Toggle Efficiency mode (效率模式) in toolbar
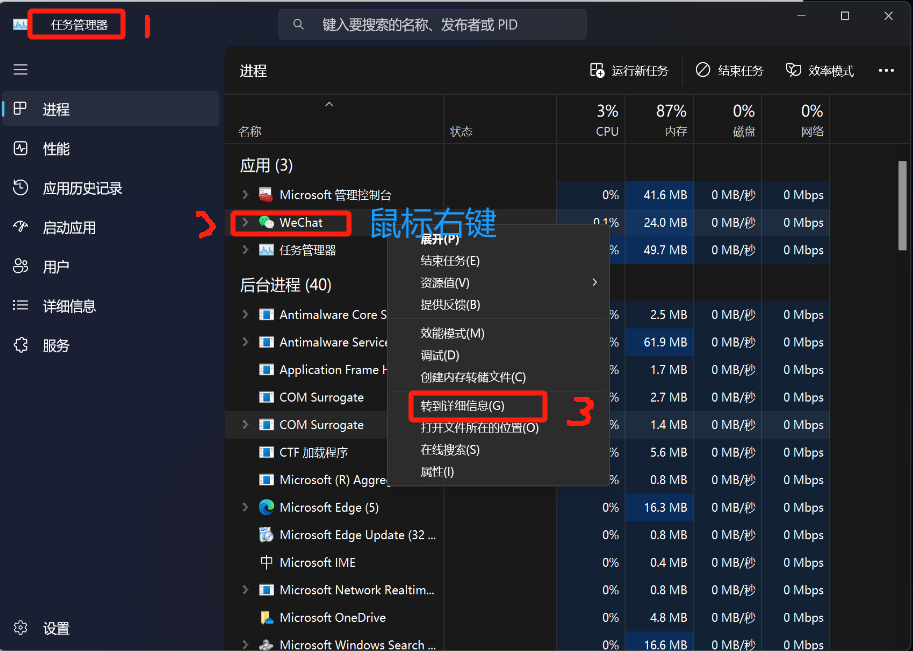This screenshot has height=651, width=913. click(x=820, y=70)
